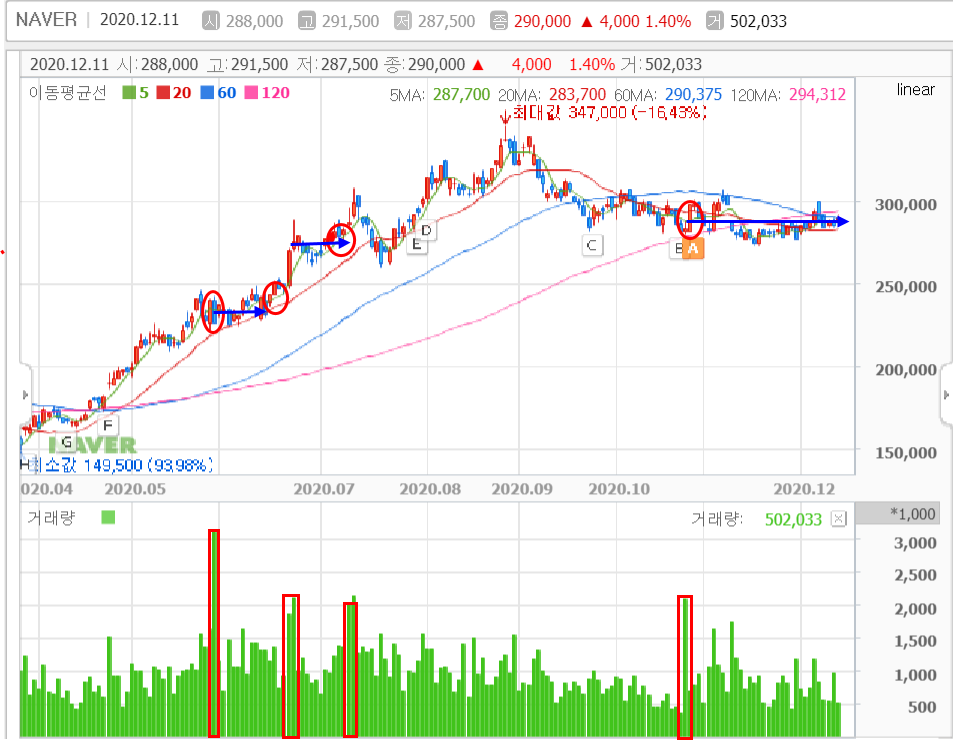Image resolution: width=953 pixels, height=740 pixels.
Task: Click the 2020.05 date axis label
Action: pyautogui.click(x=135, y=489)
